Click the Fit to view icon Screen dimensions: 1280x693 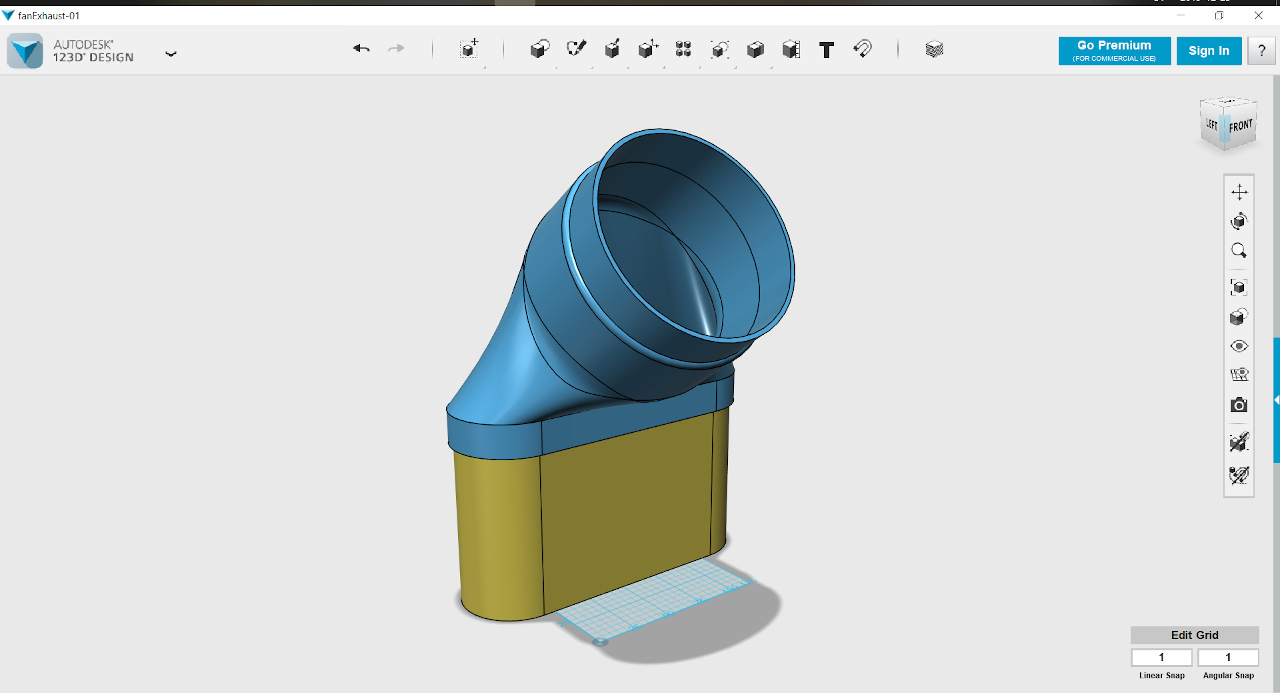tap(1239, 287)
